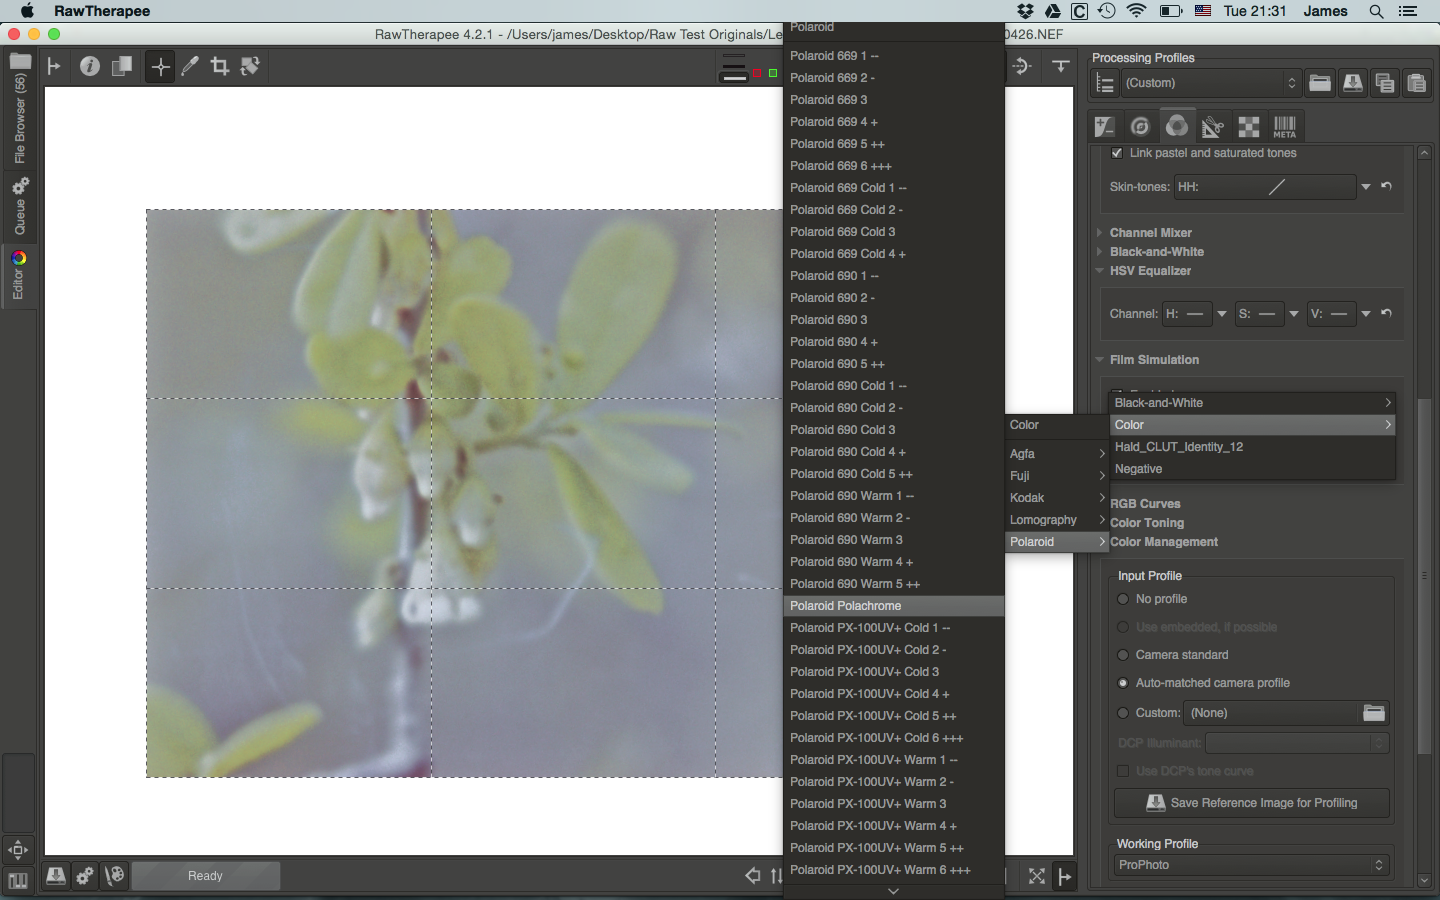
Task: Expand the Channel Mixer section
Action: click(x=1150, y=233)
